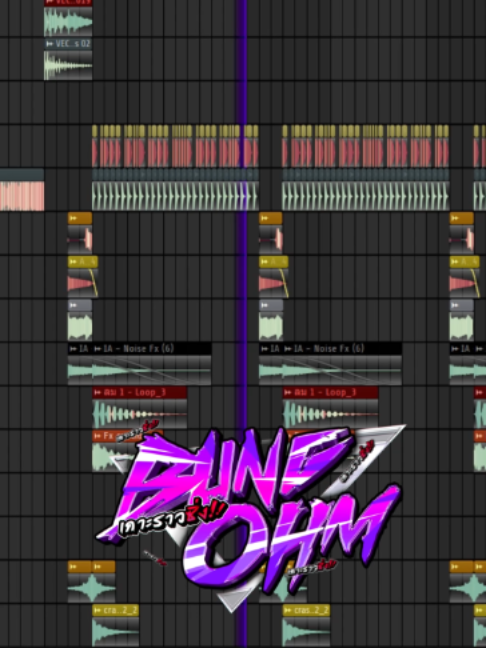
Task: Click arrow icon of yellow automation clip left of playhead
Action: click(x=74, y=262)
